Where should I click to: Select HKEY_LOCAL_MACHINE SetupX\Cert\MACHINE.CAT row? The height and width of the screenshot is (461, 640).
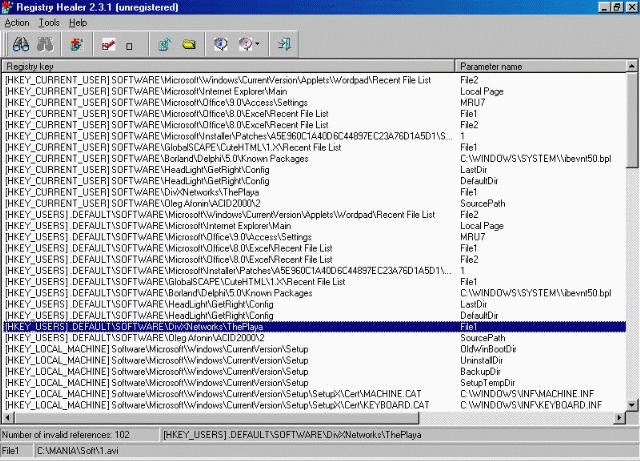coord(314,394)
